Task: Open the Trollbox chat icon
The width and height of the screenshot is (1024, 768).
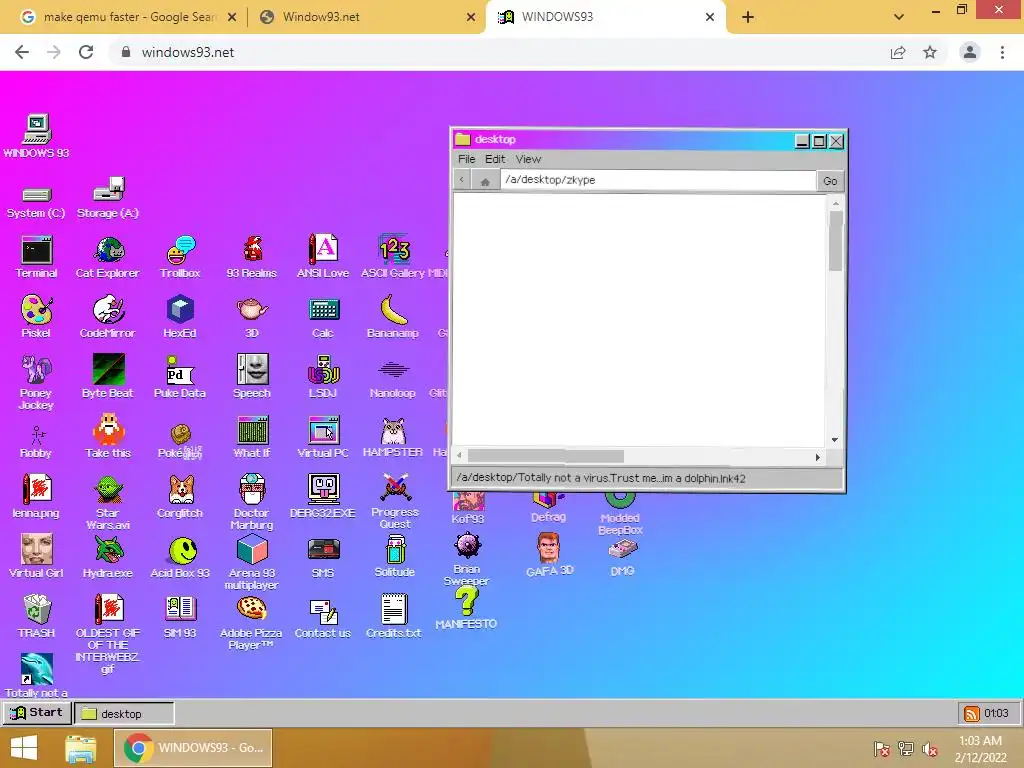Action: 180,256
